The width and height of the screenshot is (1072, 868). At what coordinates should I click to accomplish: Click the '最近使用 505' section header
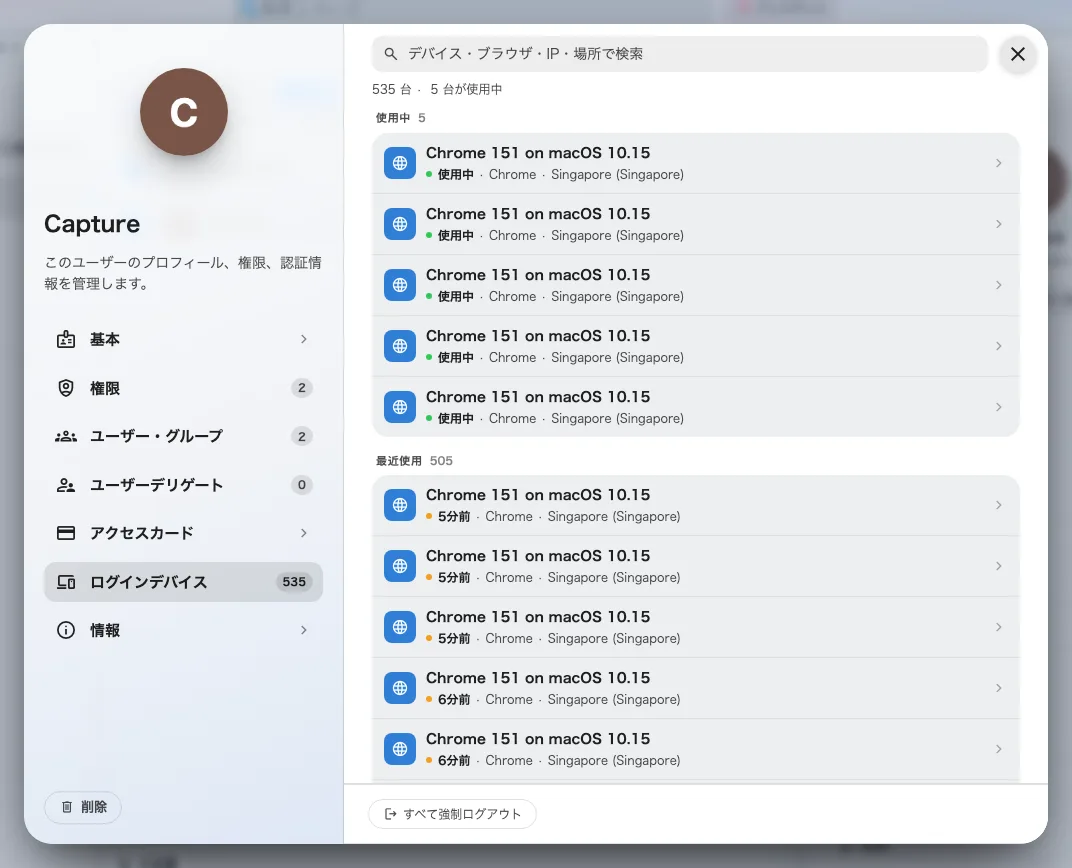point(414,461)
